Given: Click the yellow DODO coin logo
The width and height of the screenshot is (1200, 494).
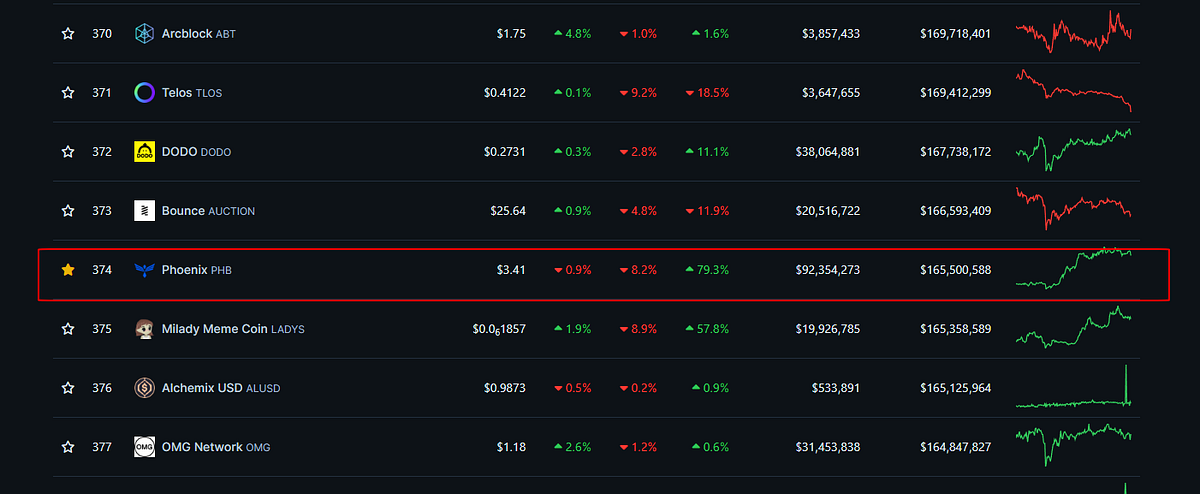Looking at the screenshot, I should (x=144, y=152).
